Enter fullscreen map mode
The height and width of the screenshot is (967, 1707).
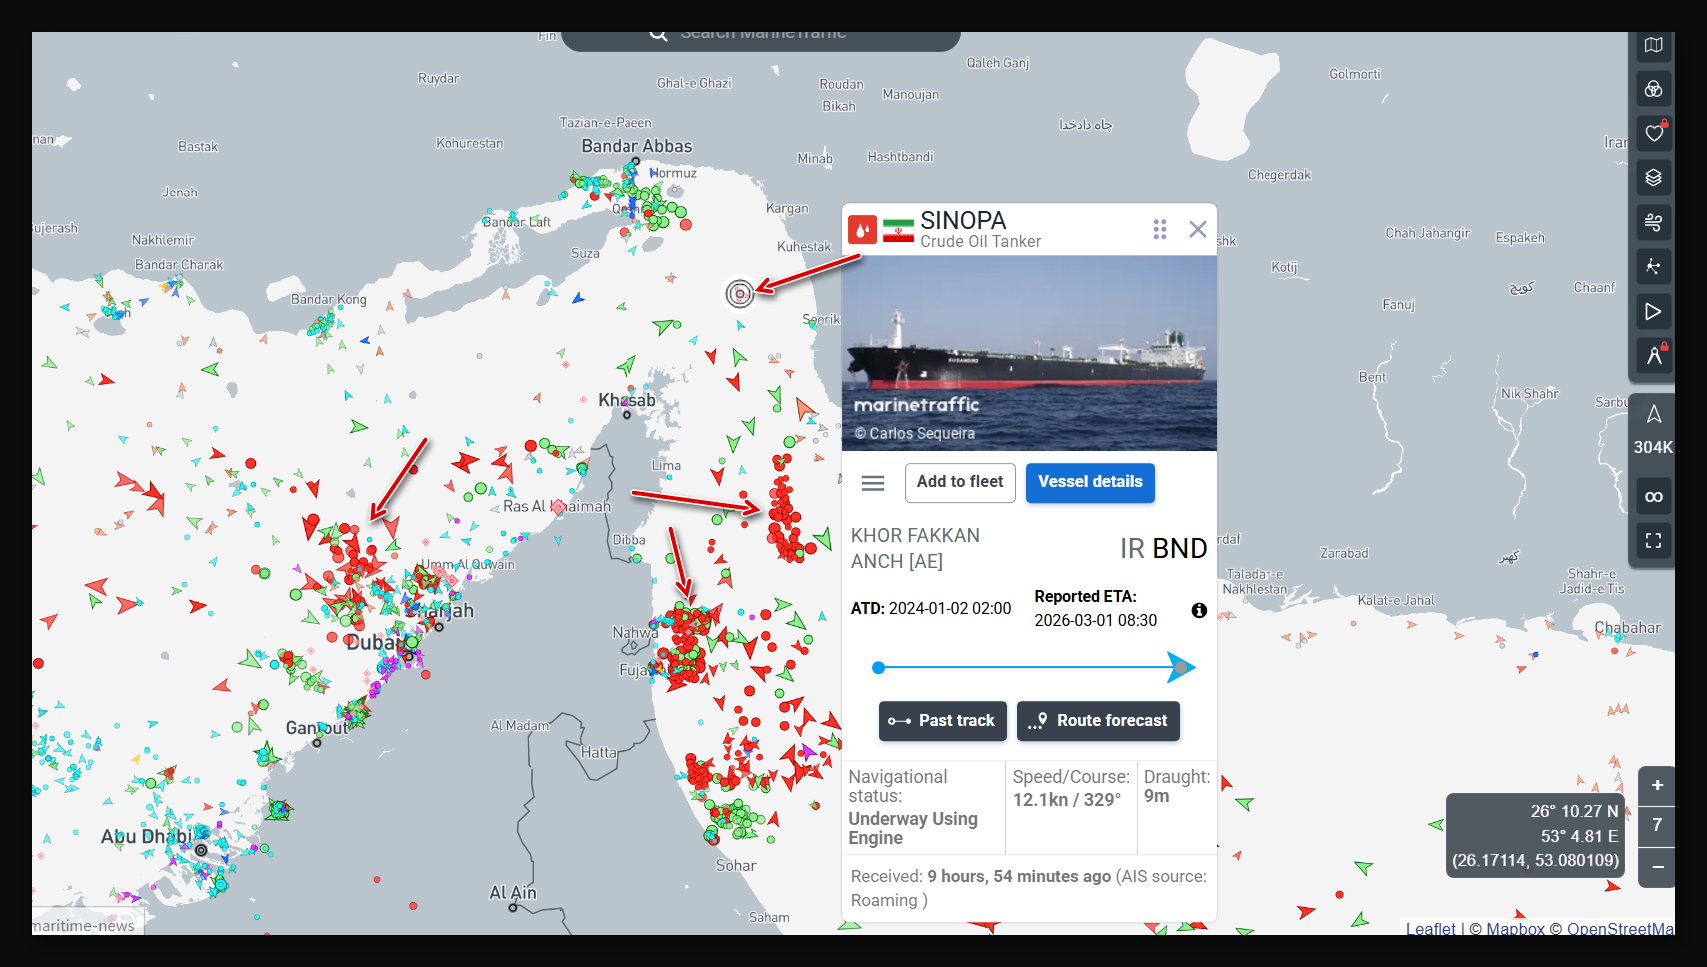click(x=1654, y=541)
